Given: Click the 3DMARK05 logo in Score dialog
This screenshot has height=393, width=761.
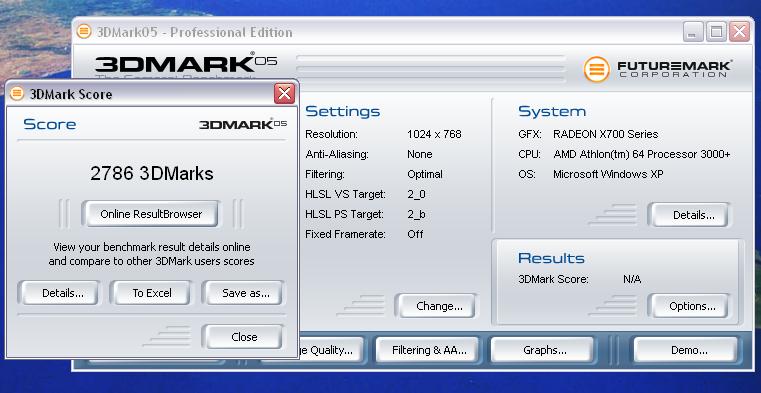Looking at the screenshot, I should coord(243,124).
